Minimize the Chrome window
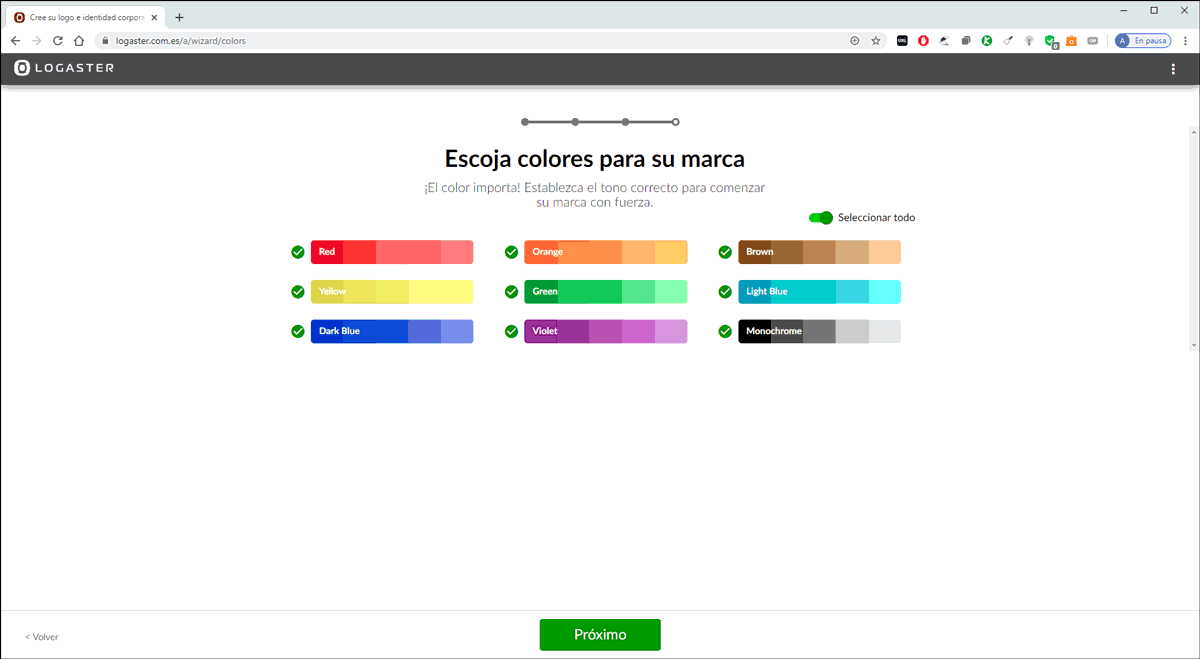 coord(1126,10)
